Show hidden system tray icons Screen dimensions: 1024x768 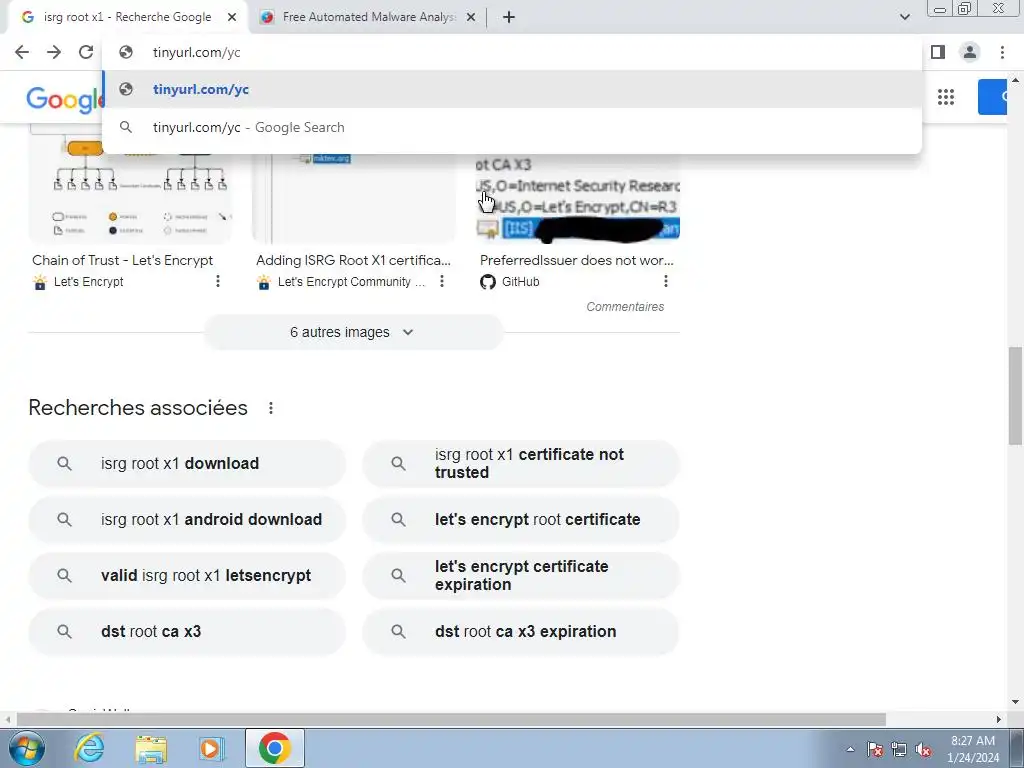pyautogui.click(x=850, y=749)
